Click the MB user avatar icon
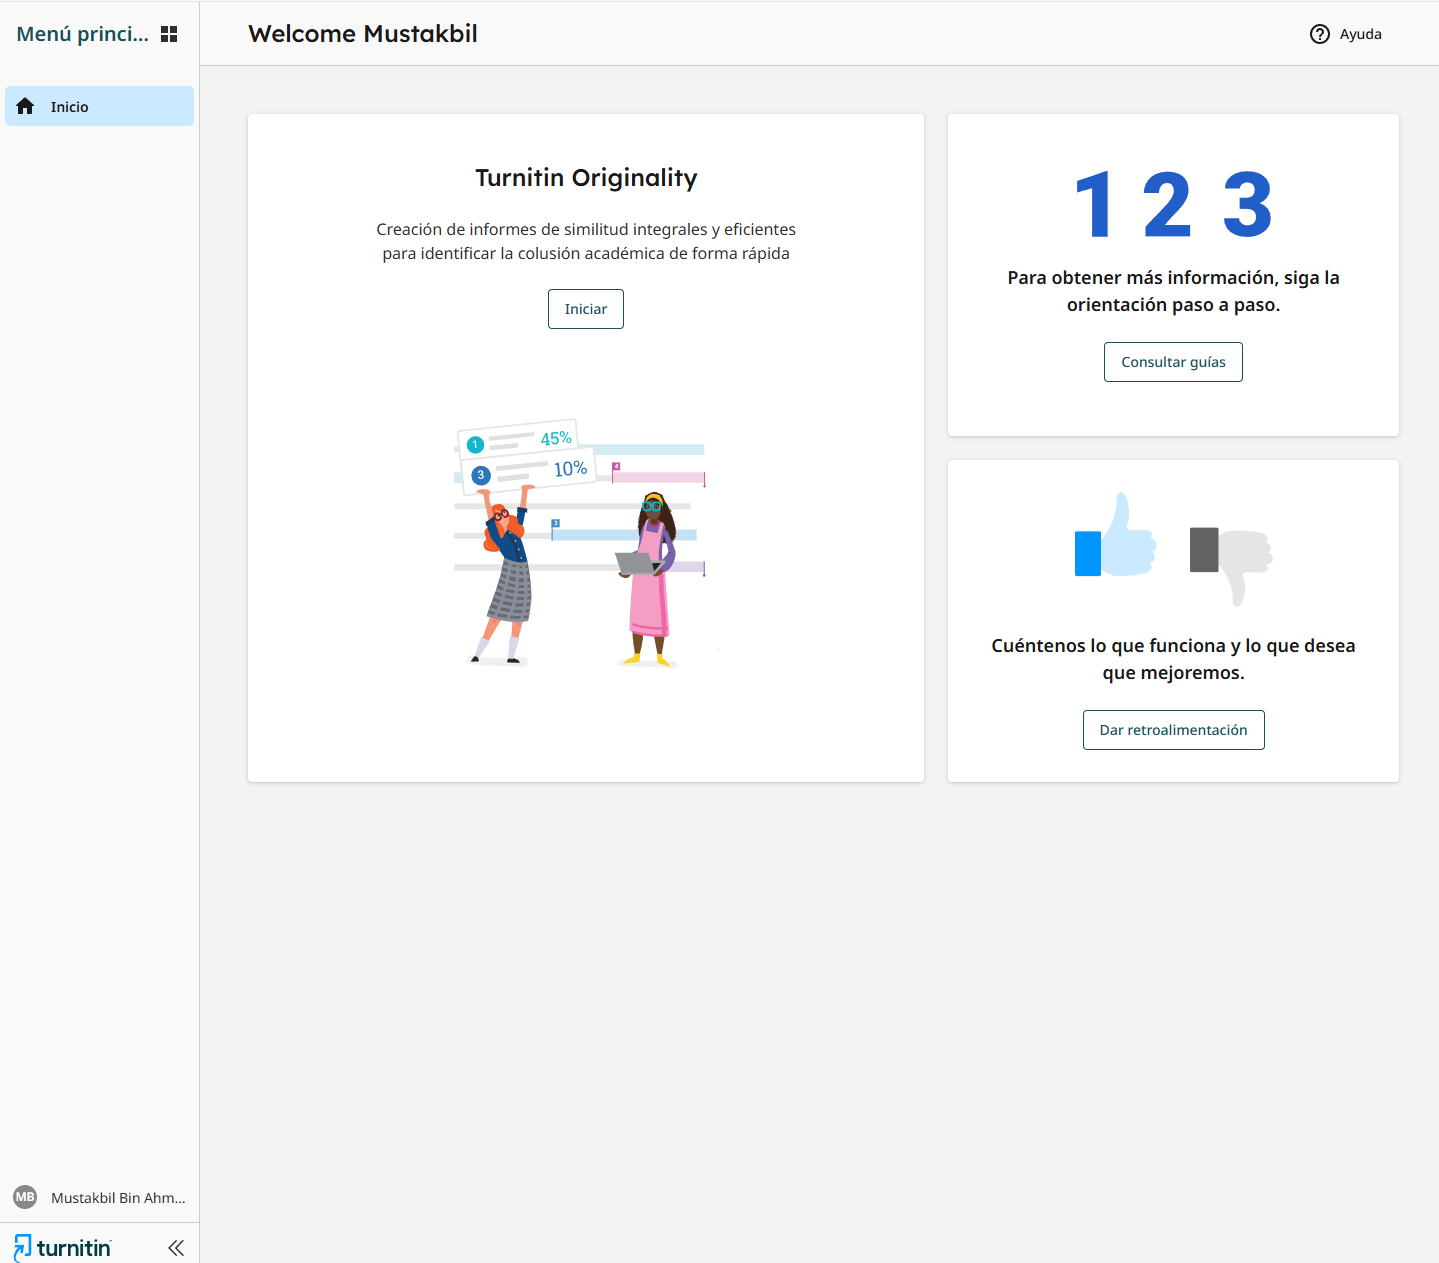The width and height of the screenshot is (1439, 1263). point(25,1197)
